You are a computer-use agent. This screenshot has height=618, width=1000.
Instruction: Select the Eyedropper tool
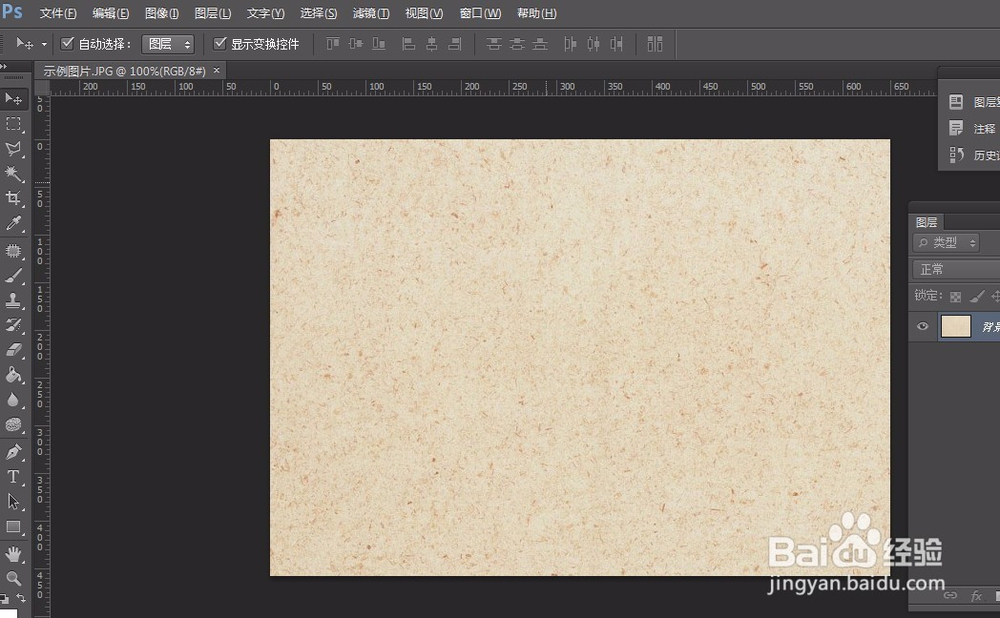(x=13, y=223)
